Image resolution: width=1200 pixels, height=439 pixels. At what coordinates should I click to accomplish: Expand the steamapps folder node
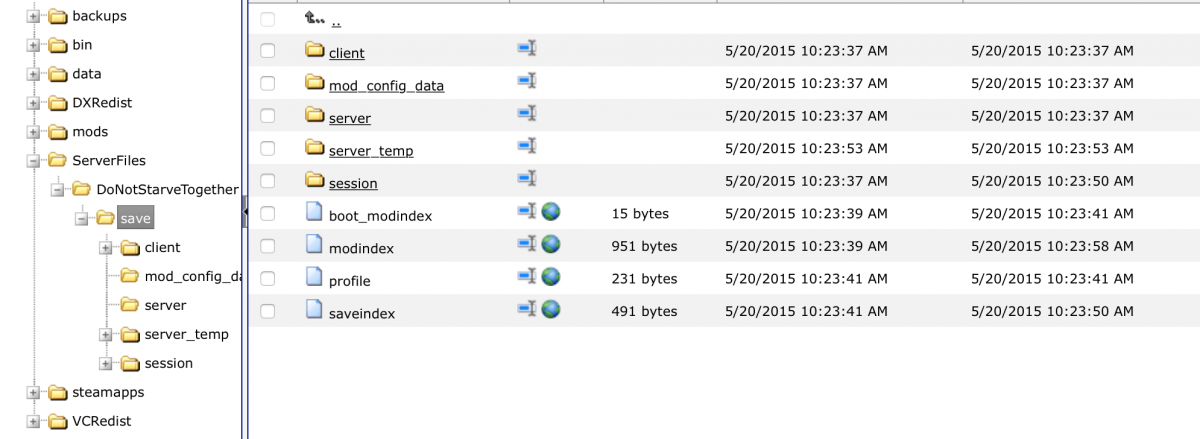tap(33, 393)
